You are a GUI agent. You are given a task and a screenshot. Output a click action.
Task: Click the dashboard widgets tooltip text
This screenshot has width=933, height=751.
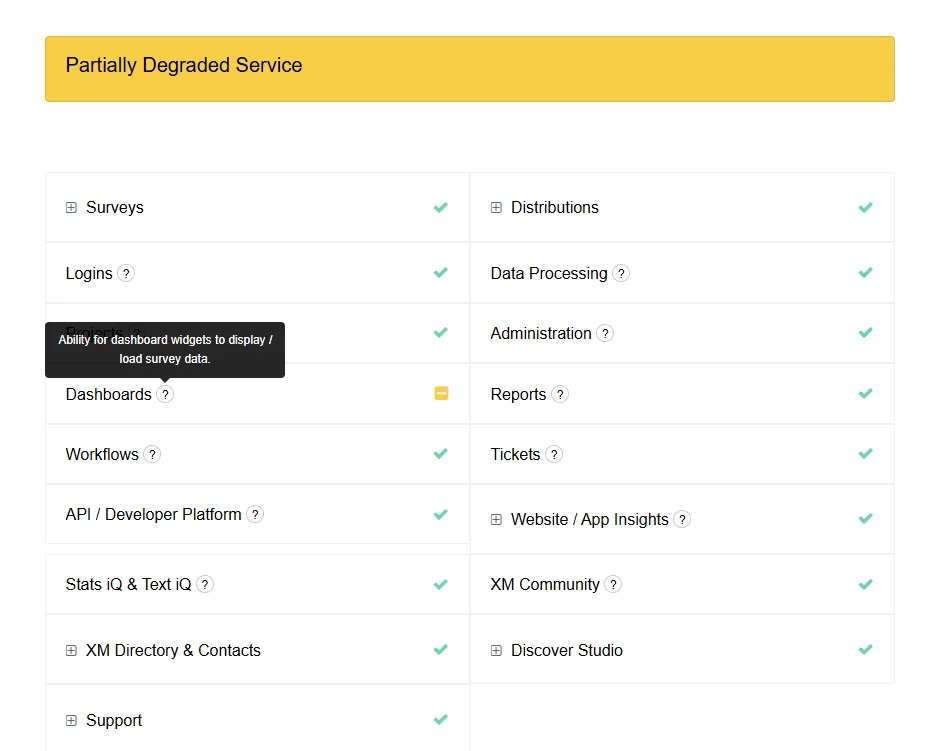[165, 349]
